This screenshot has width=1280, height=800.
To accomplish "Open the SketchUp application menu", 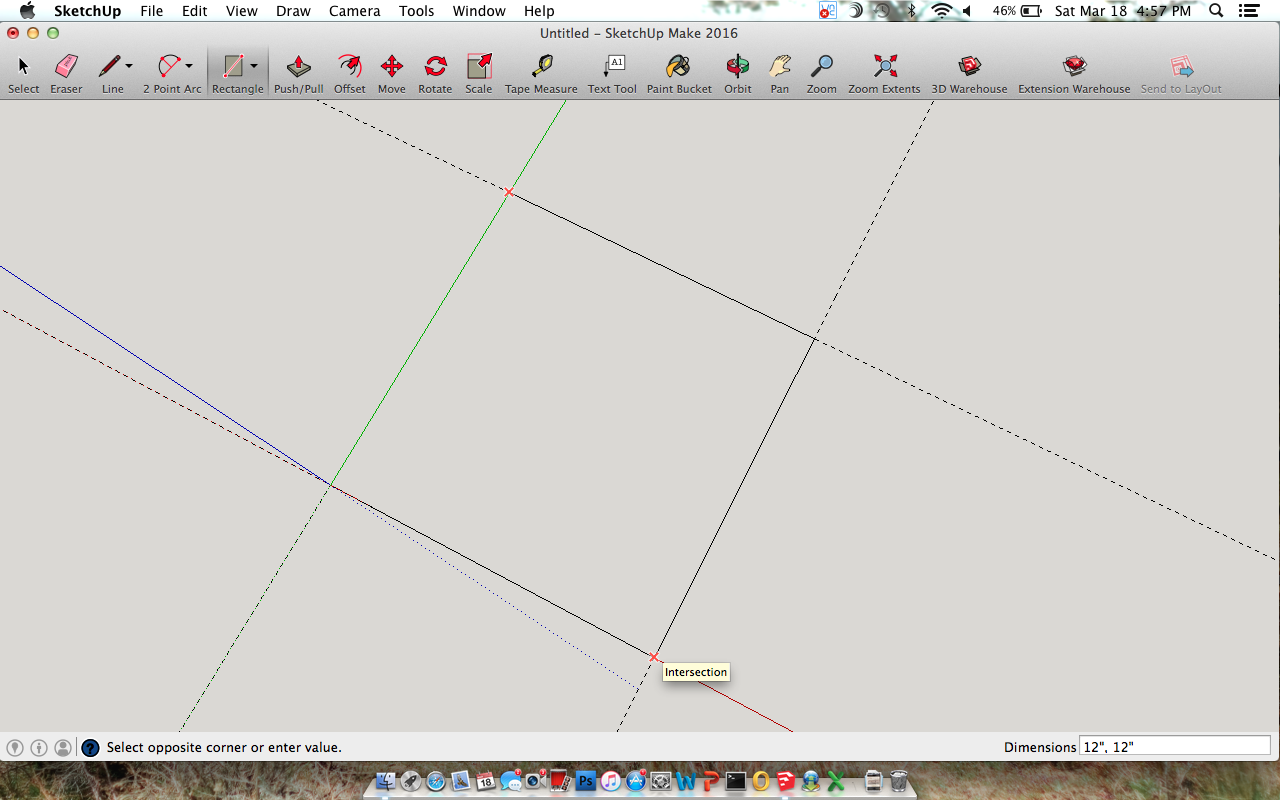I will [87, 11].
